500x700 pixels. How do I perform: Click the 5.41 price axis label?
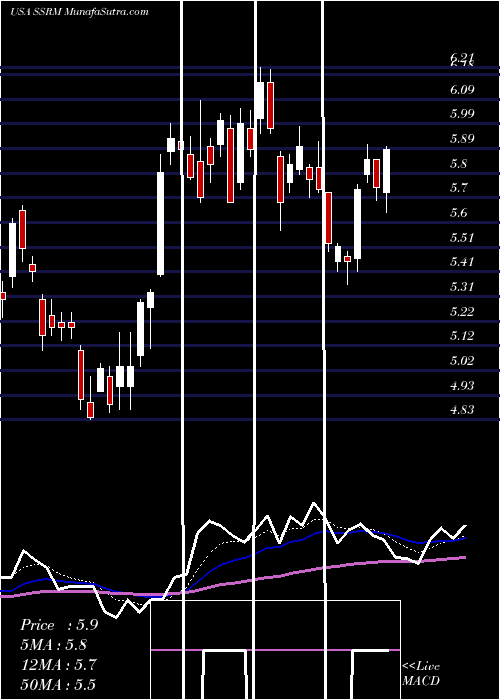coord(462,262)
